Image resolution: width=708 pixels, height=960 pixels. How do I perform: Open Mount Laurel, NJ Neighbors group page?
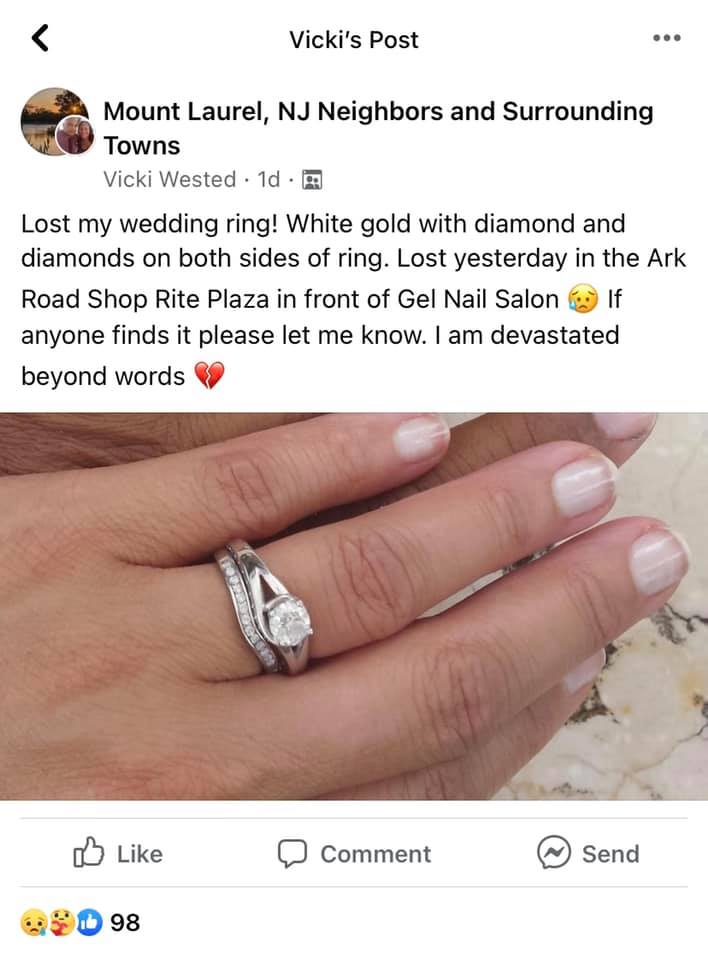coord(378,128)
